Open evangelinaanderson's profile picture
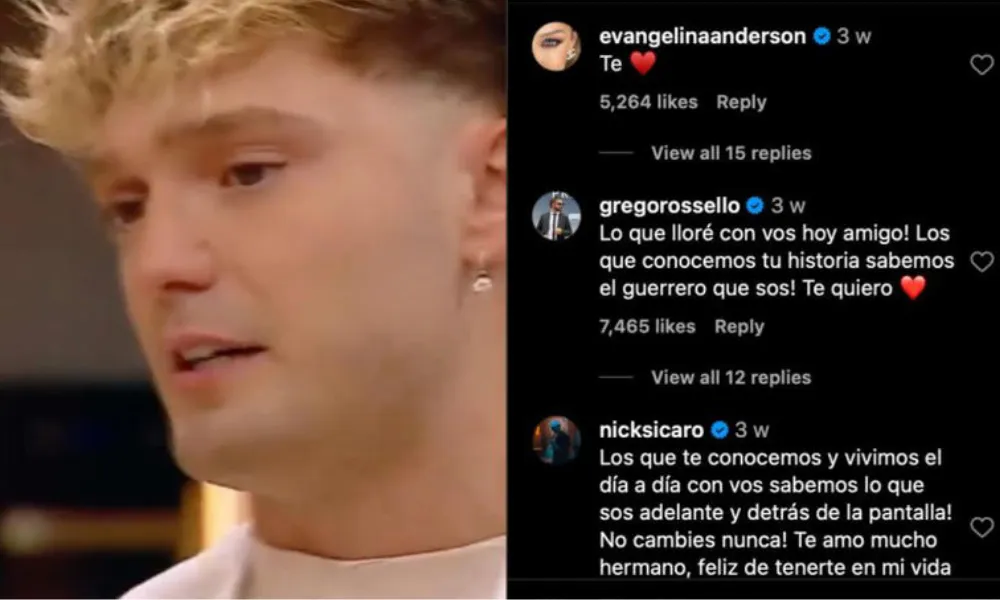This screenshot has height=600, width=1000. 556,47
